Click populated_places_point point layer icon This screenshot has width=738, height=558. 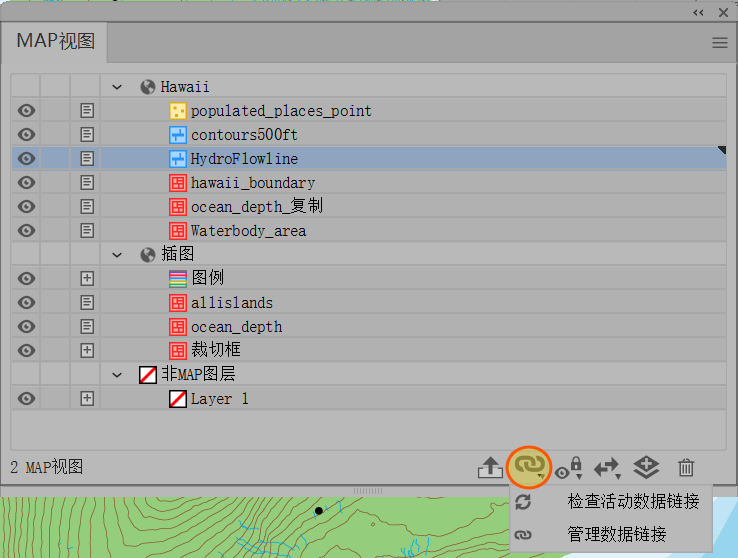[177, 111]
